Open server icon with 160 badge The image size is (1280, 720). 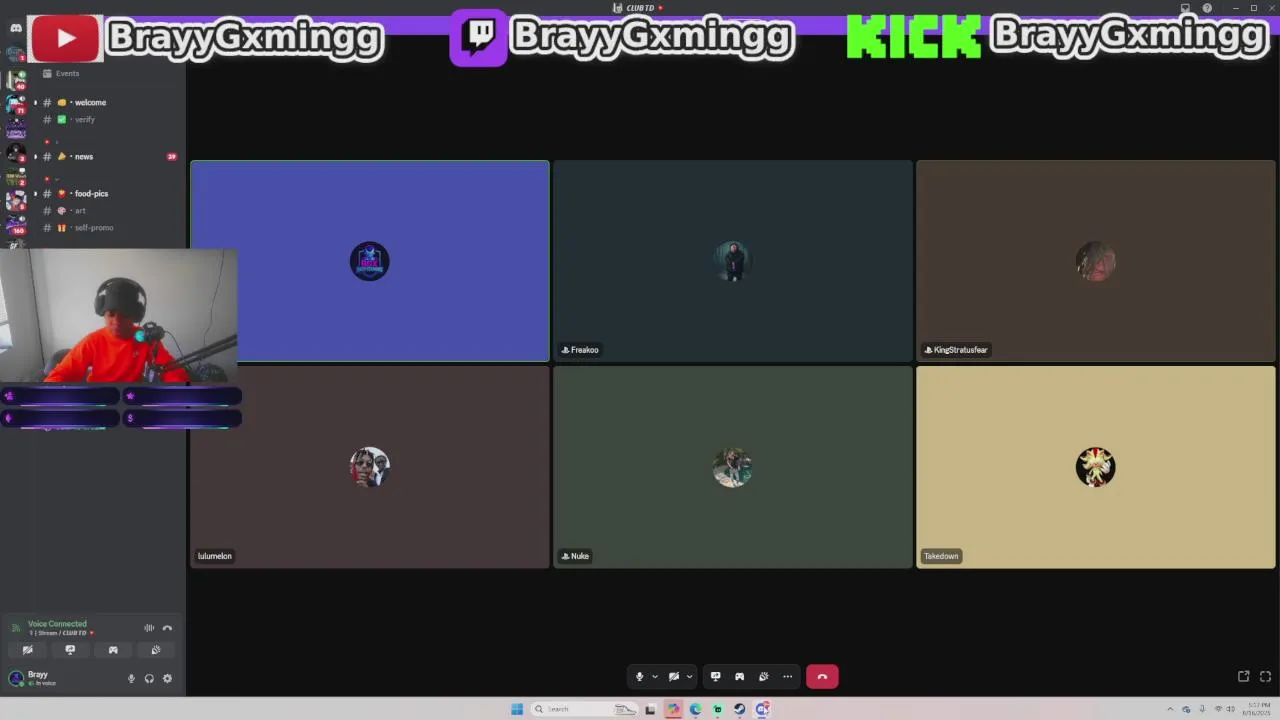15,225
